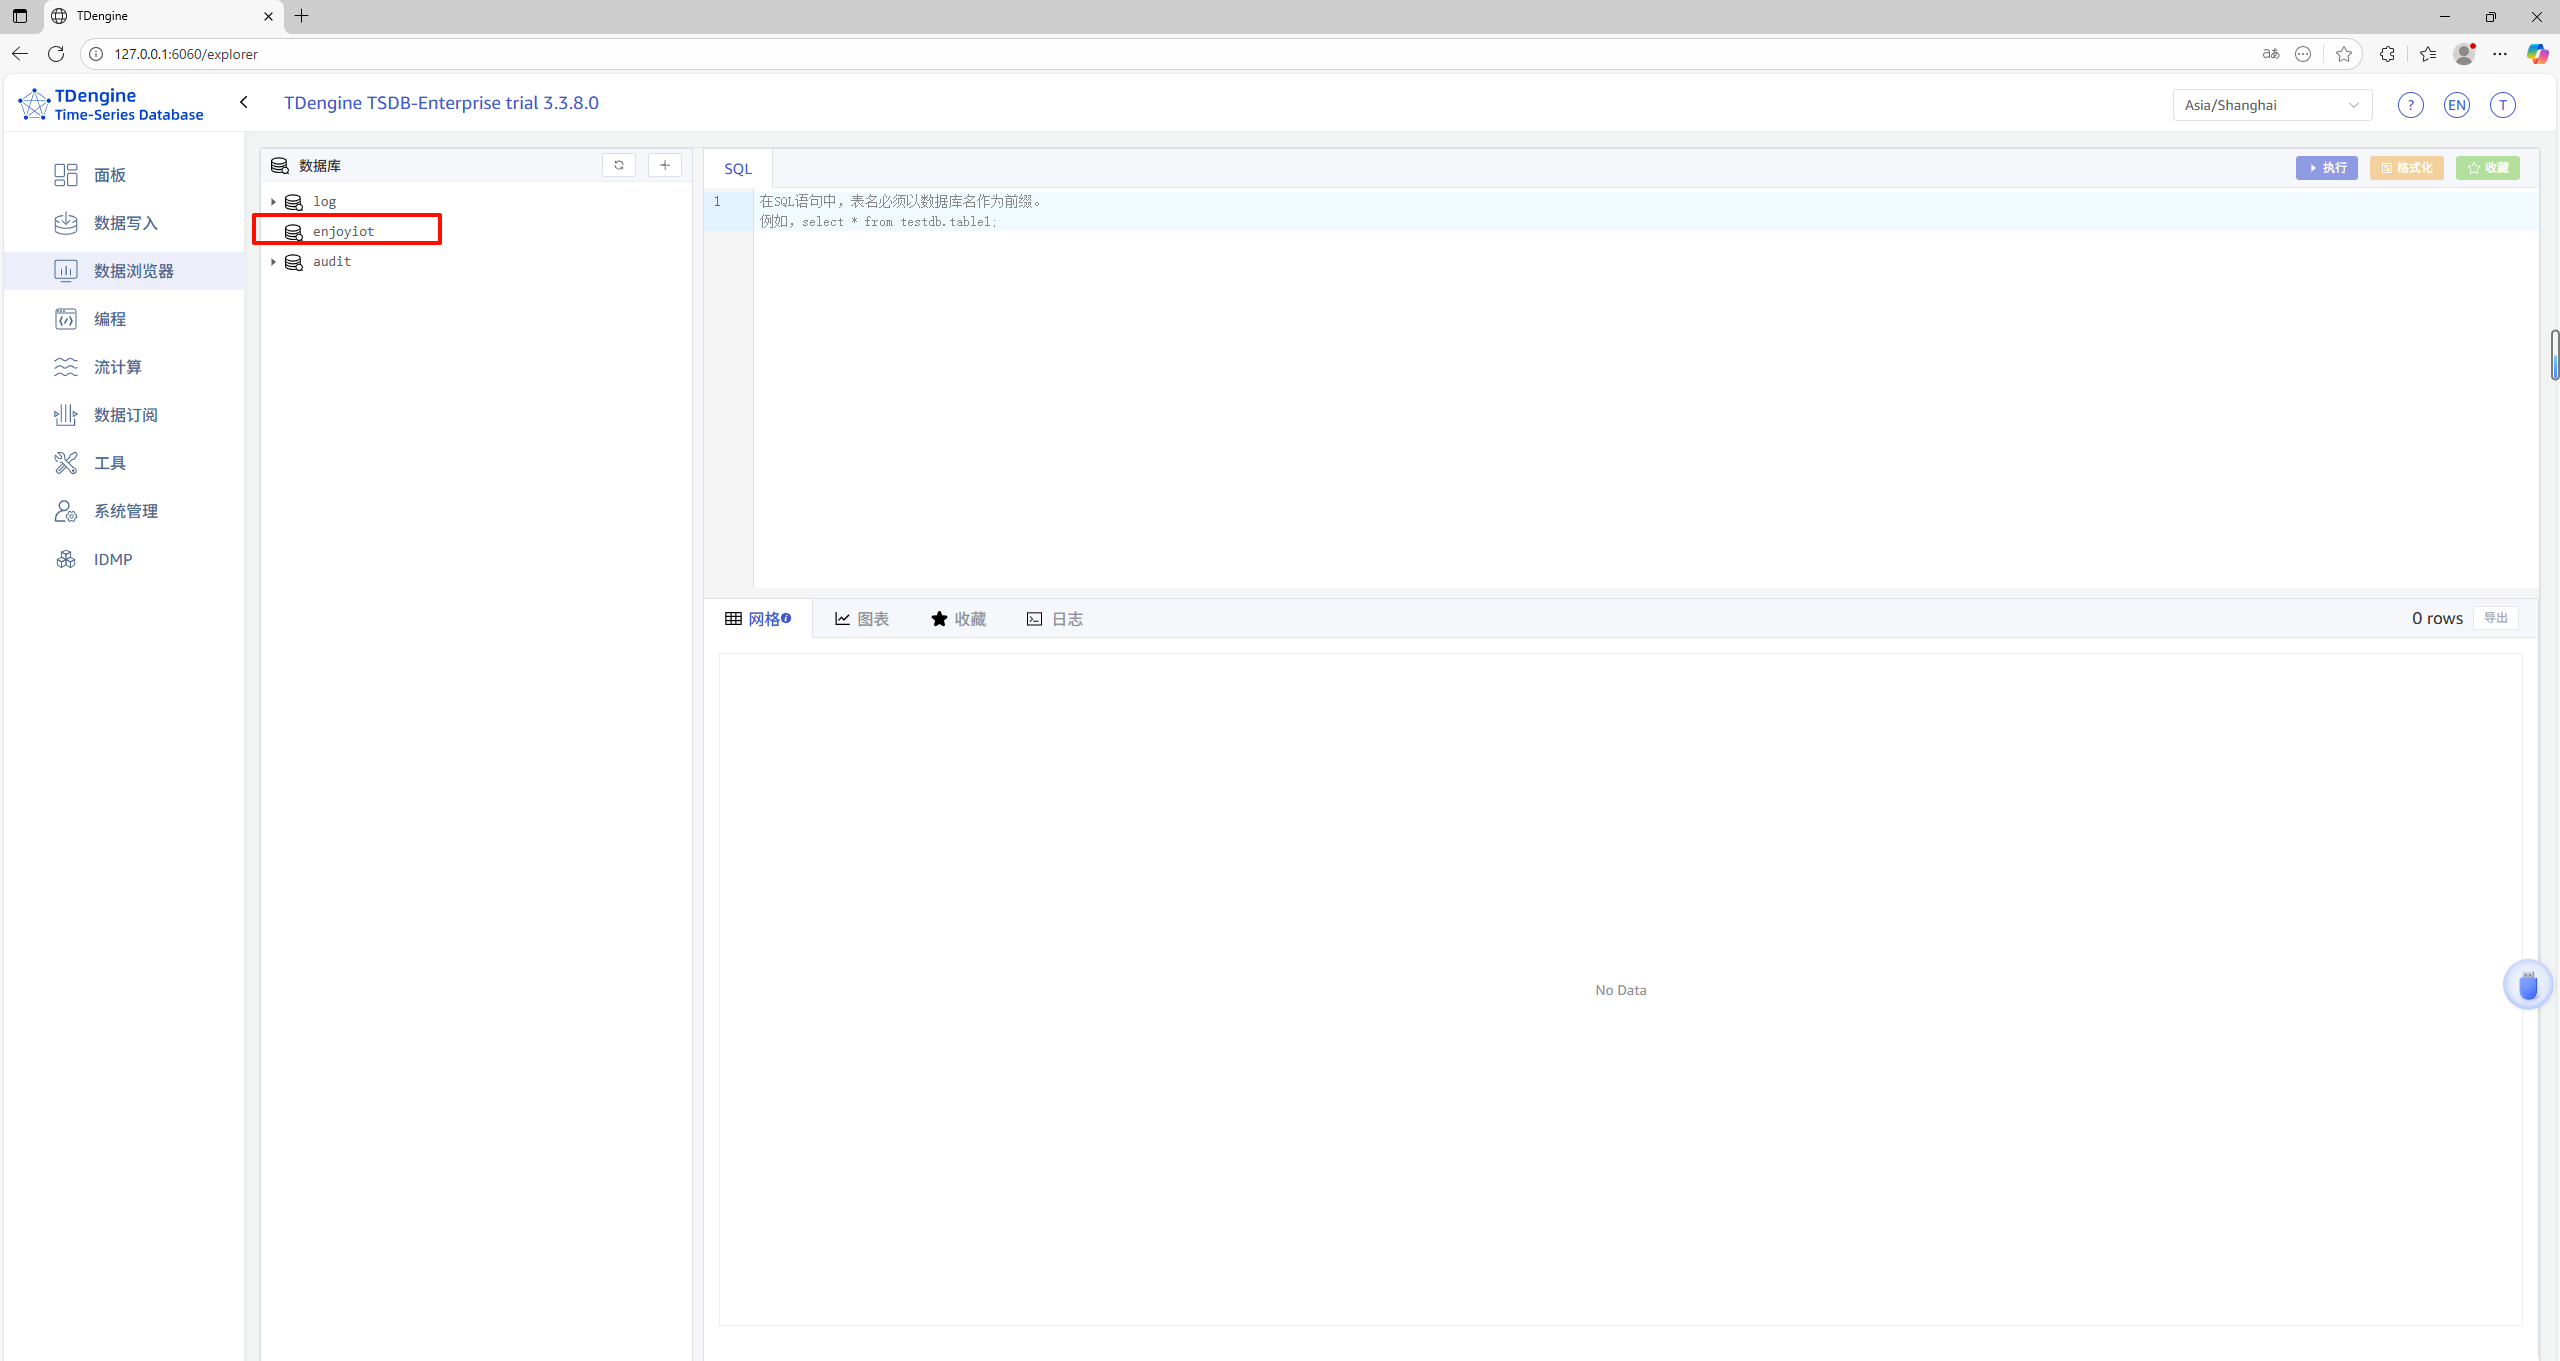Click the 格式化 format button
Image resolution: width=2560 pixels, height=1361 pixels.
pyautogui.click(x=2406, y=168)
